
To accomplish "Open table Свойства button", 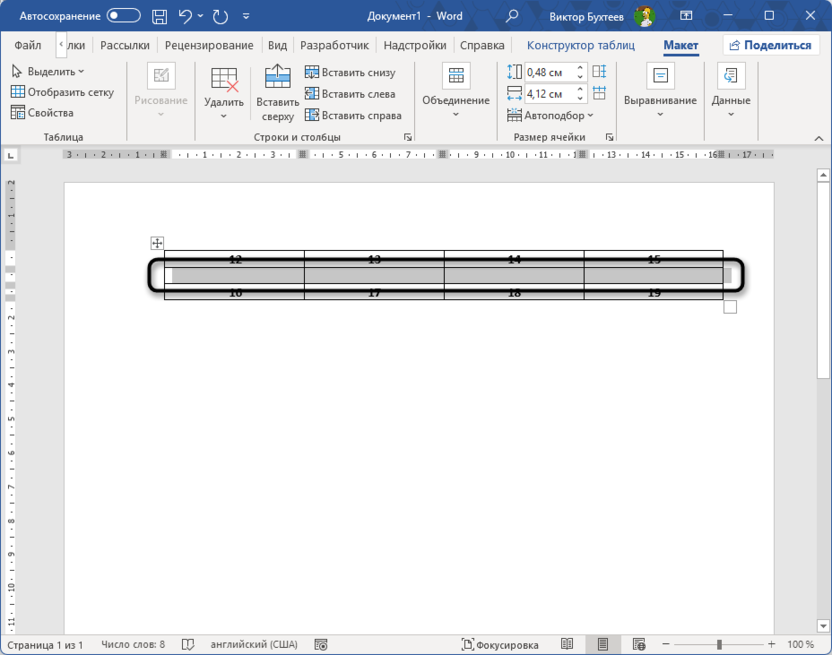I will 42,113.
